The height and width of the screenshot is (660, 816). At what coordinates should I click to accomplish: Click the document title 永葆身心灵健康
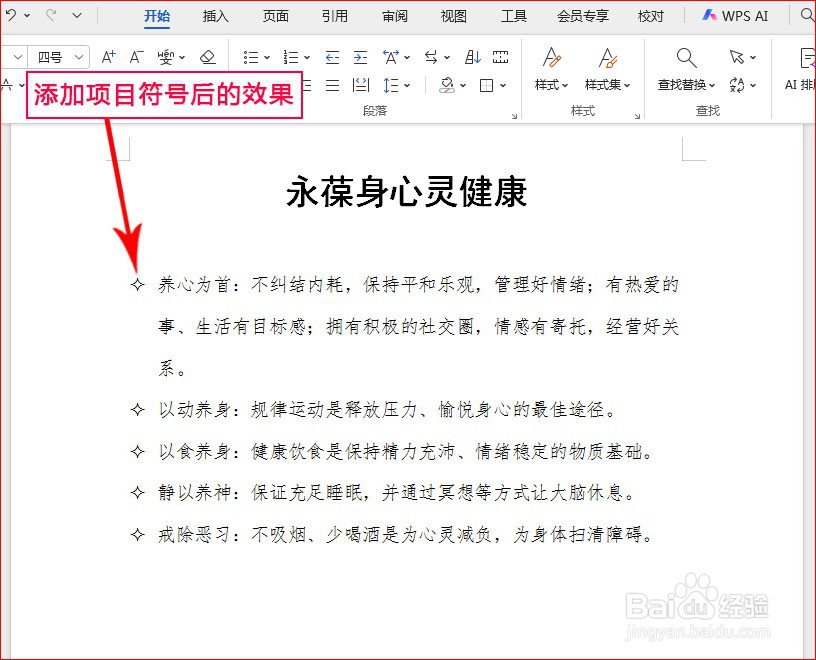point(405,192)
